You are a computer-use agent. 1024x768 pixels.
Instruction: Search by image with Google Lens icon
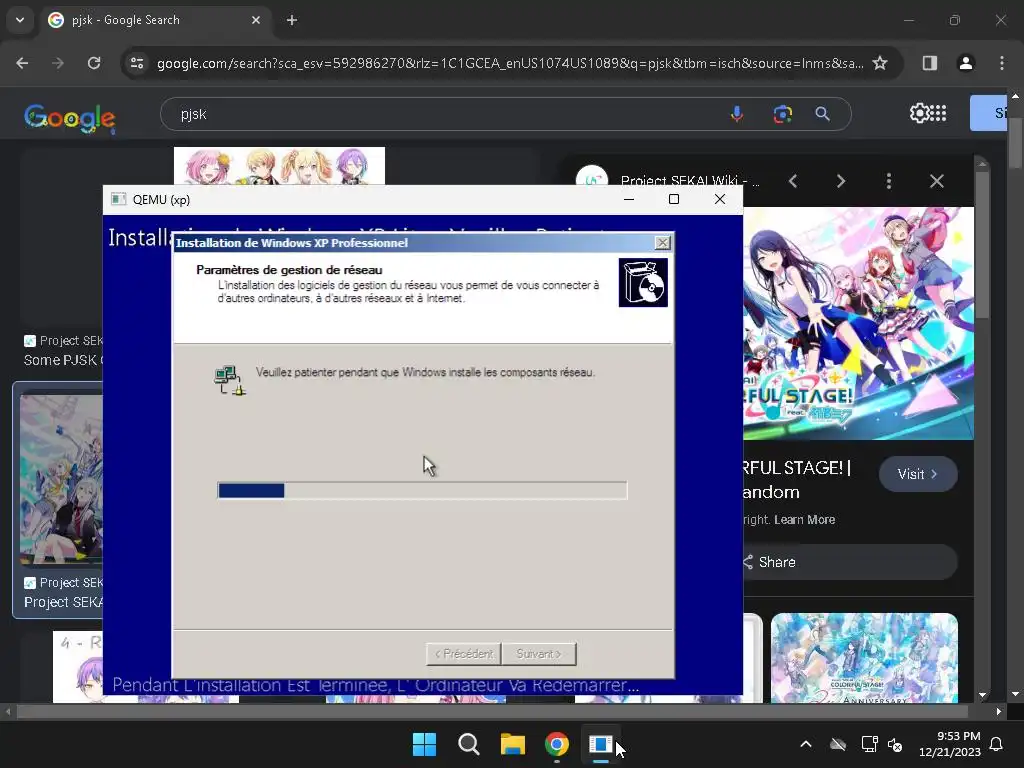[x=782, y=114]
